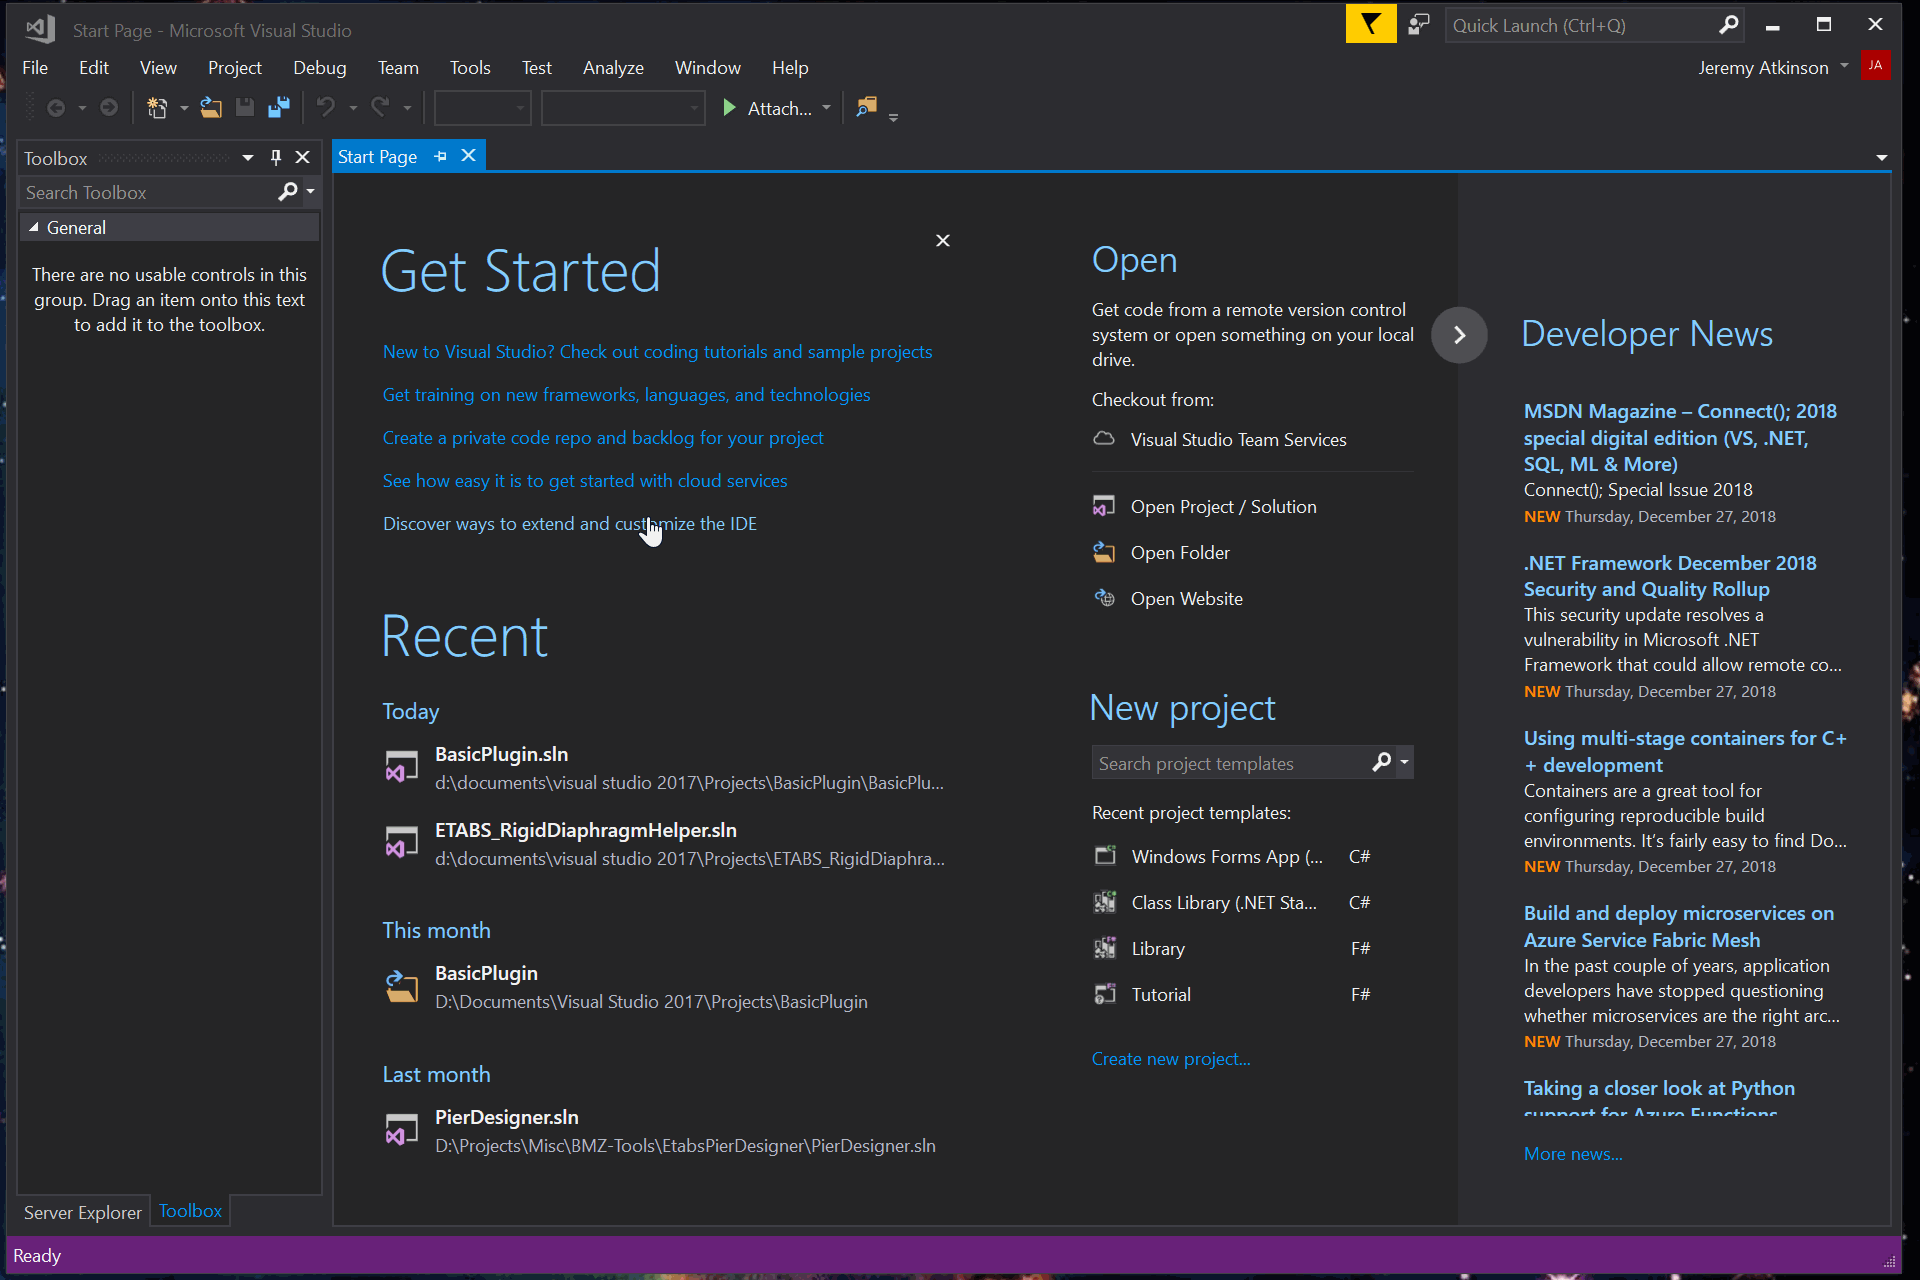Dismiss the Get Started section with X
Image resolution: width=1920 pixels, height=1280 pixels.
(943, 241)
